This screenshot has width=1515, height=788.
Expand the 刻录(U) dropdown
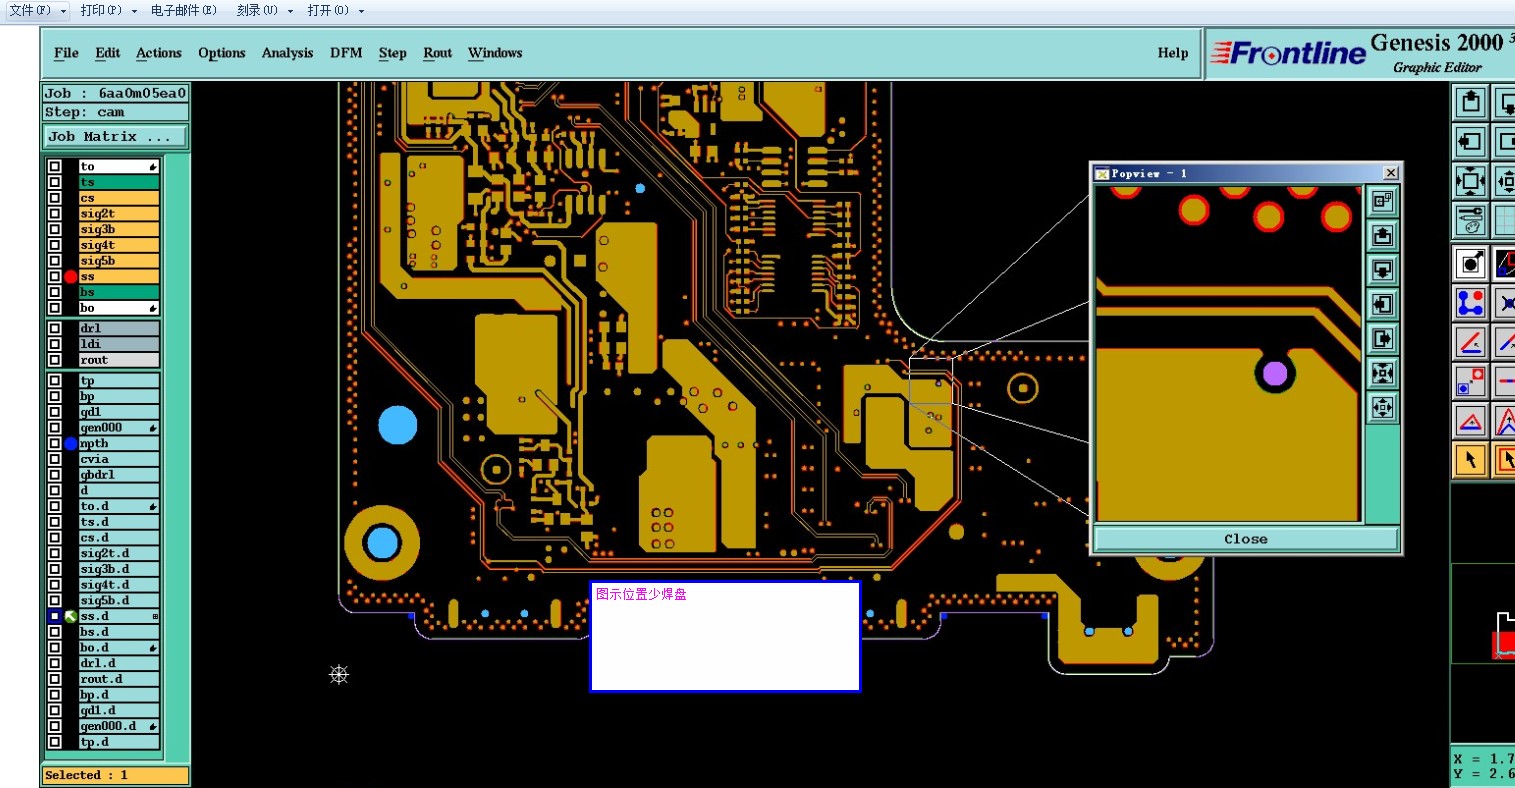290,11
